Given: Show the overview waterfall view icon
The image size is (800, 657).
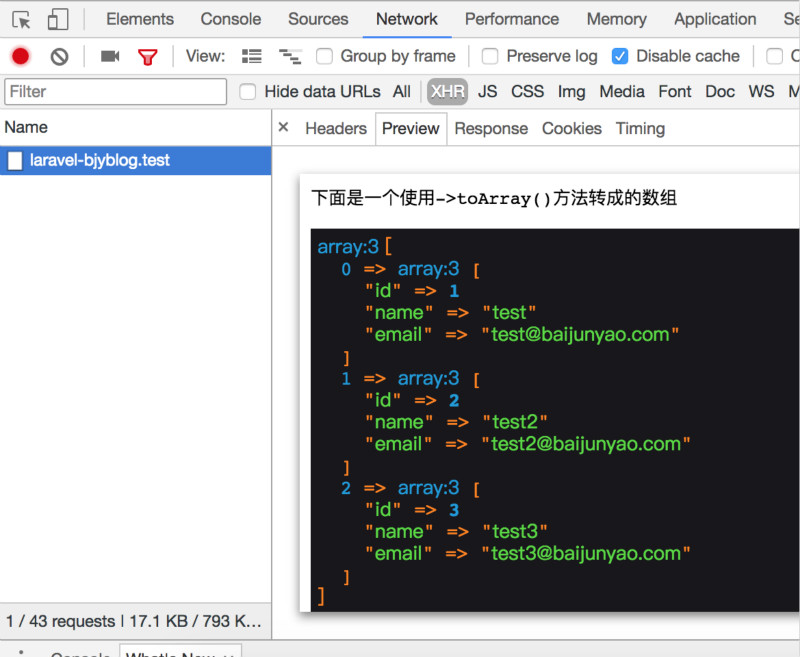Looking at the screenshot, I should pyautogui.click(x=290, y=56).
